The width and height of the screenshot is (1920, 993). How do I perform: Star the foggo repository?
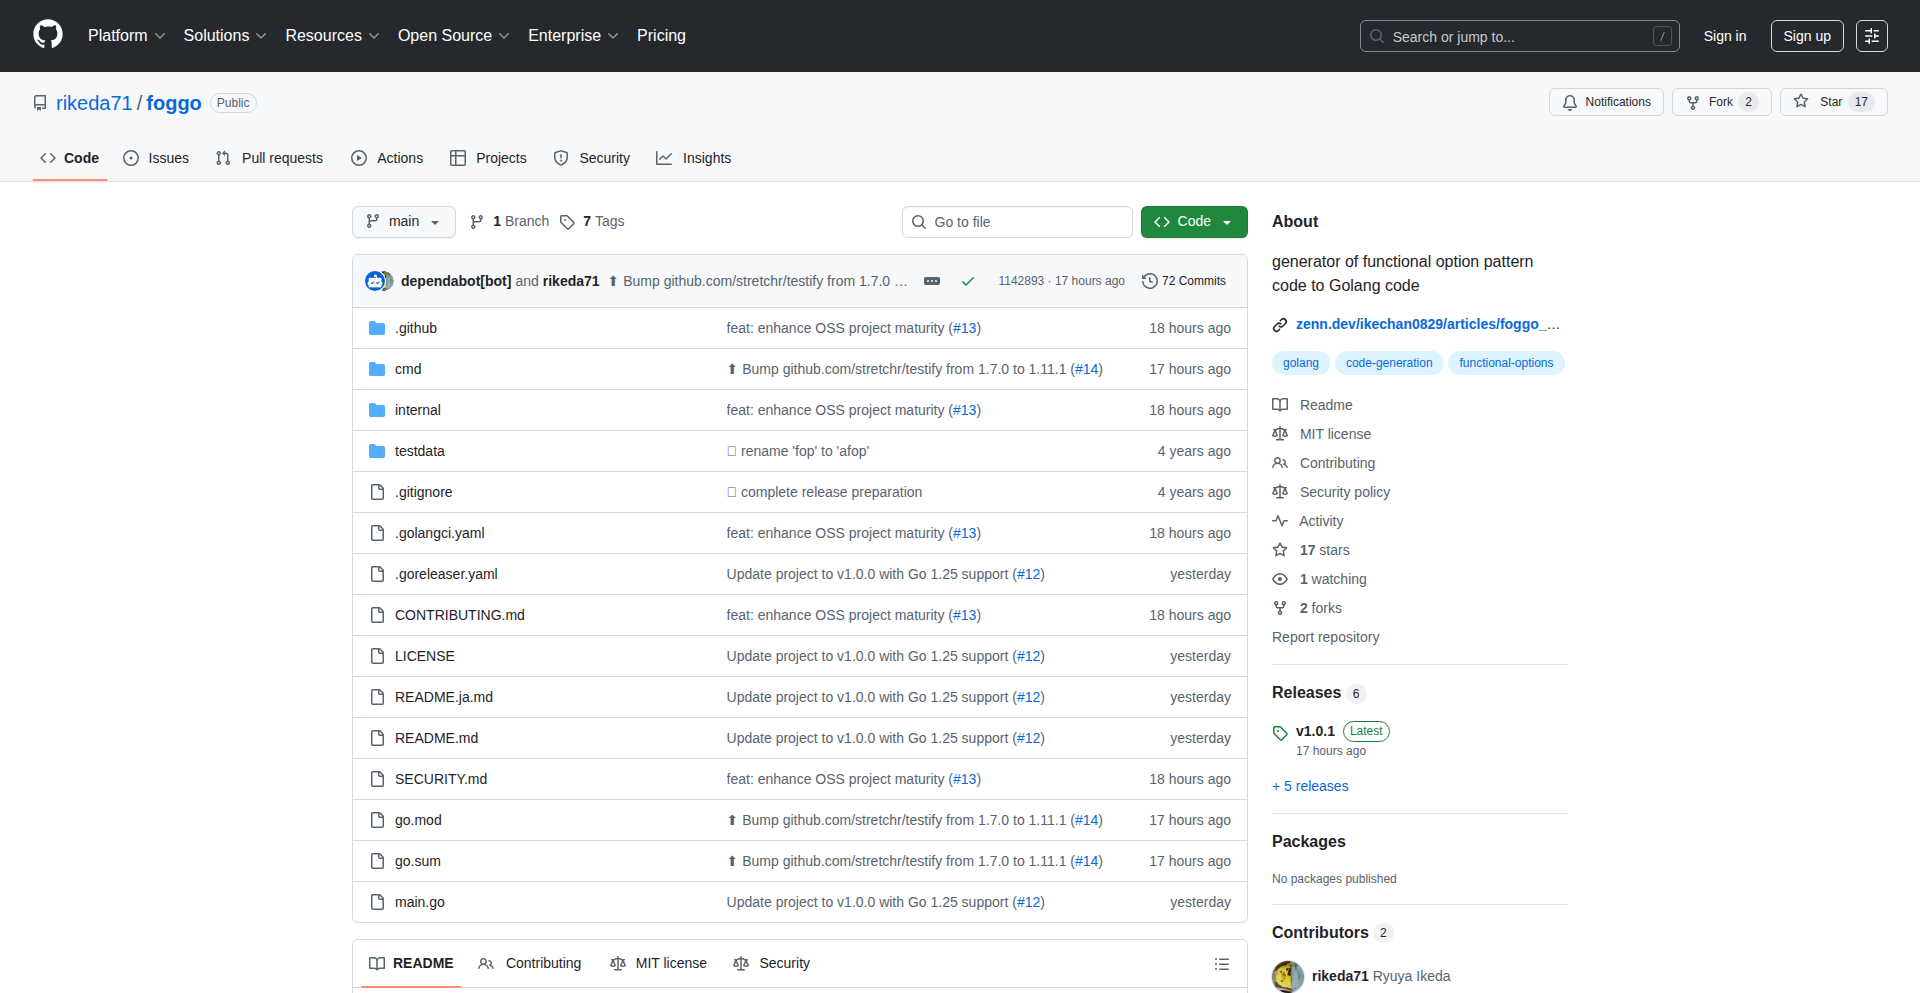click(1820, 102)
